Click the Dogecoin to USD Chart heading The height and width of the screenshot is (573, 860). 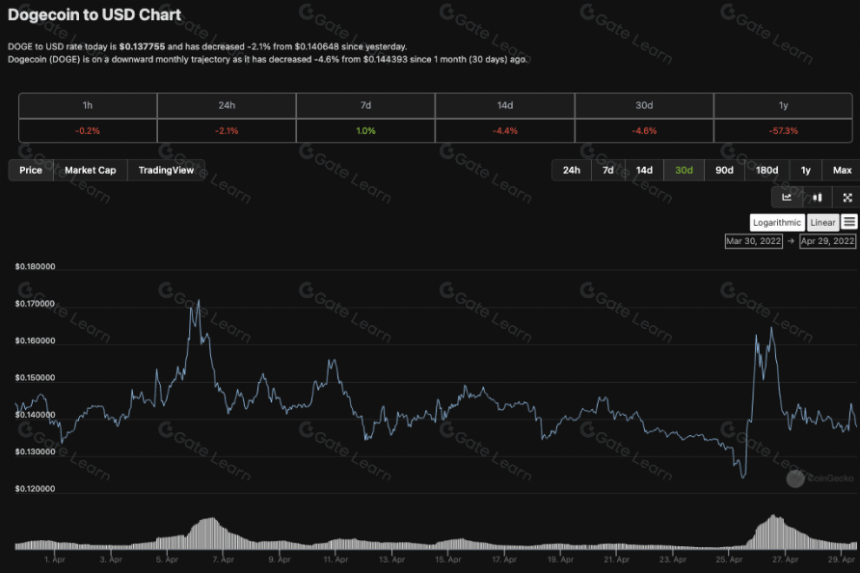click(x=94, y=15)
